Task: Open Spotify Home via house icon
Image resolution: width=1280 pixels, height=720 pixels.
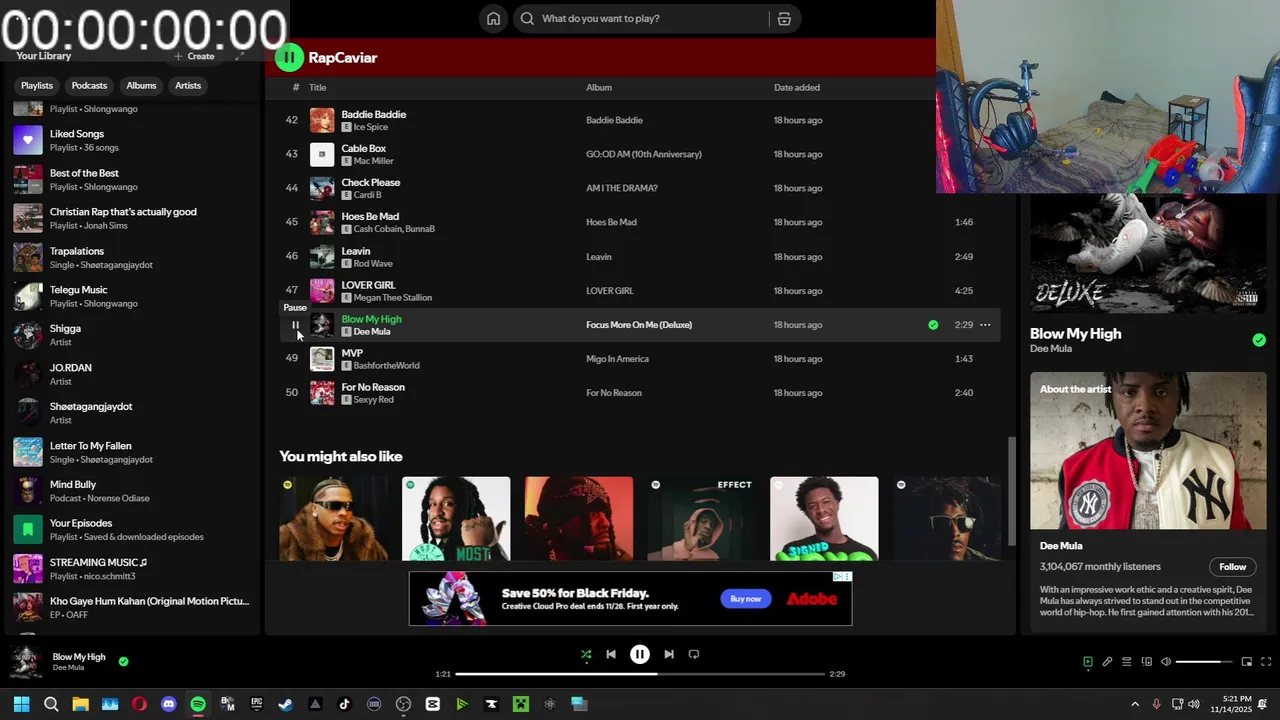Action: (493, 18)
